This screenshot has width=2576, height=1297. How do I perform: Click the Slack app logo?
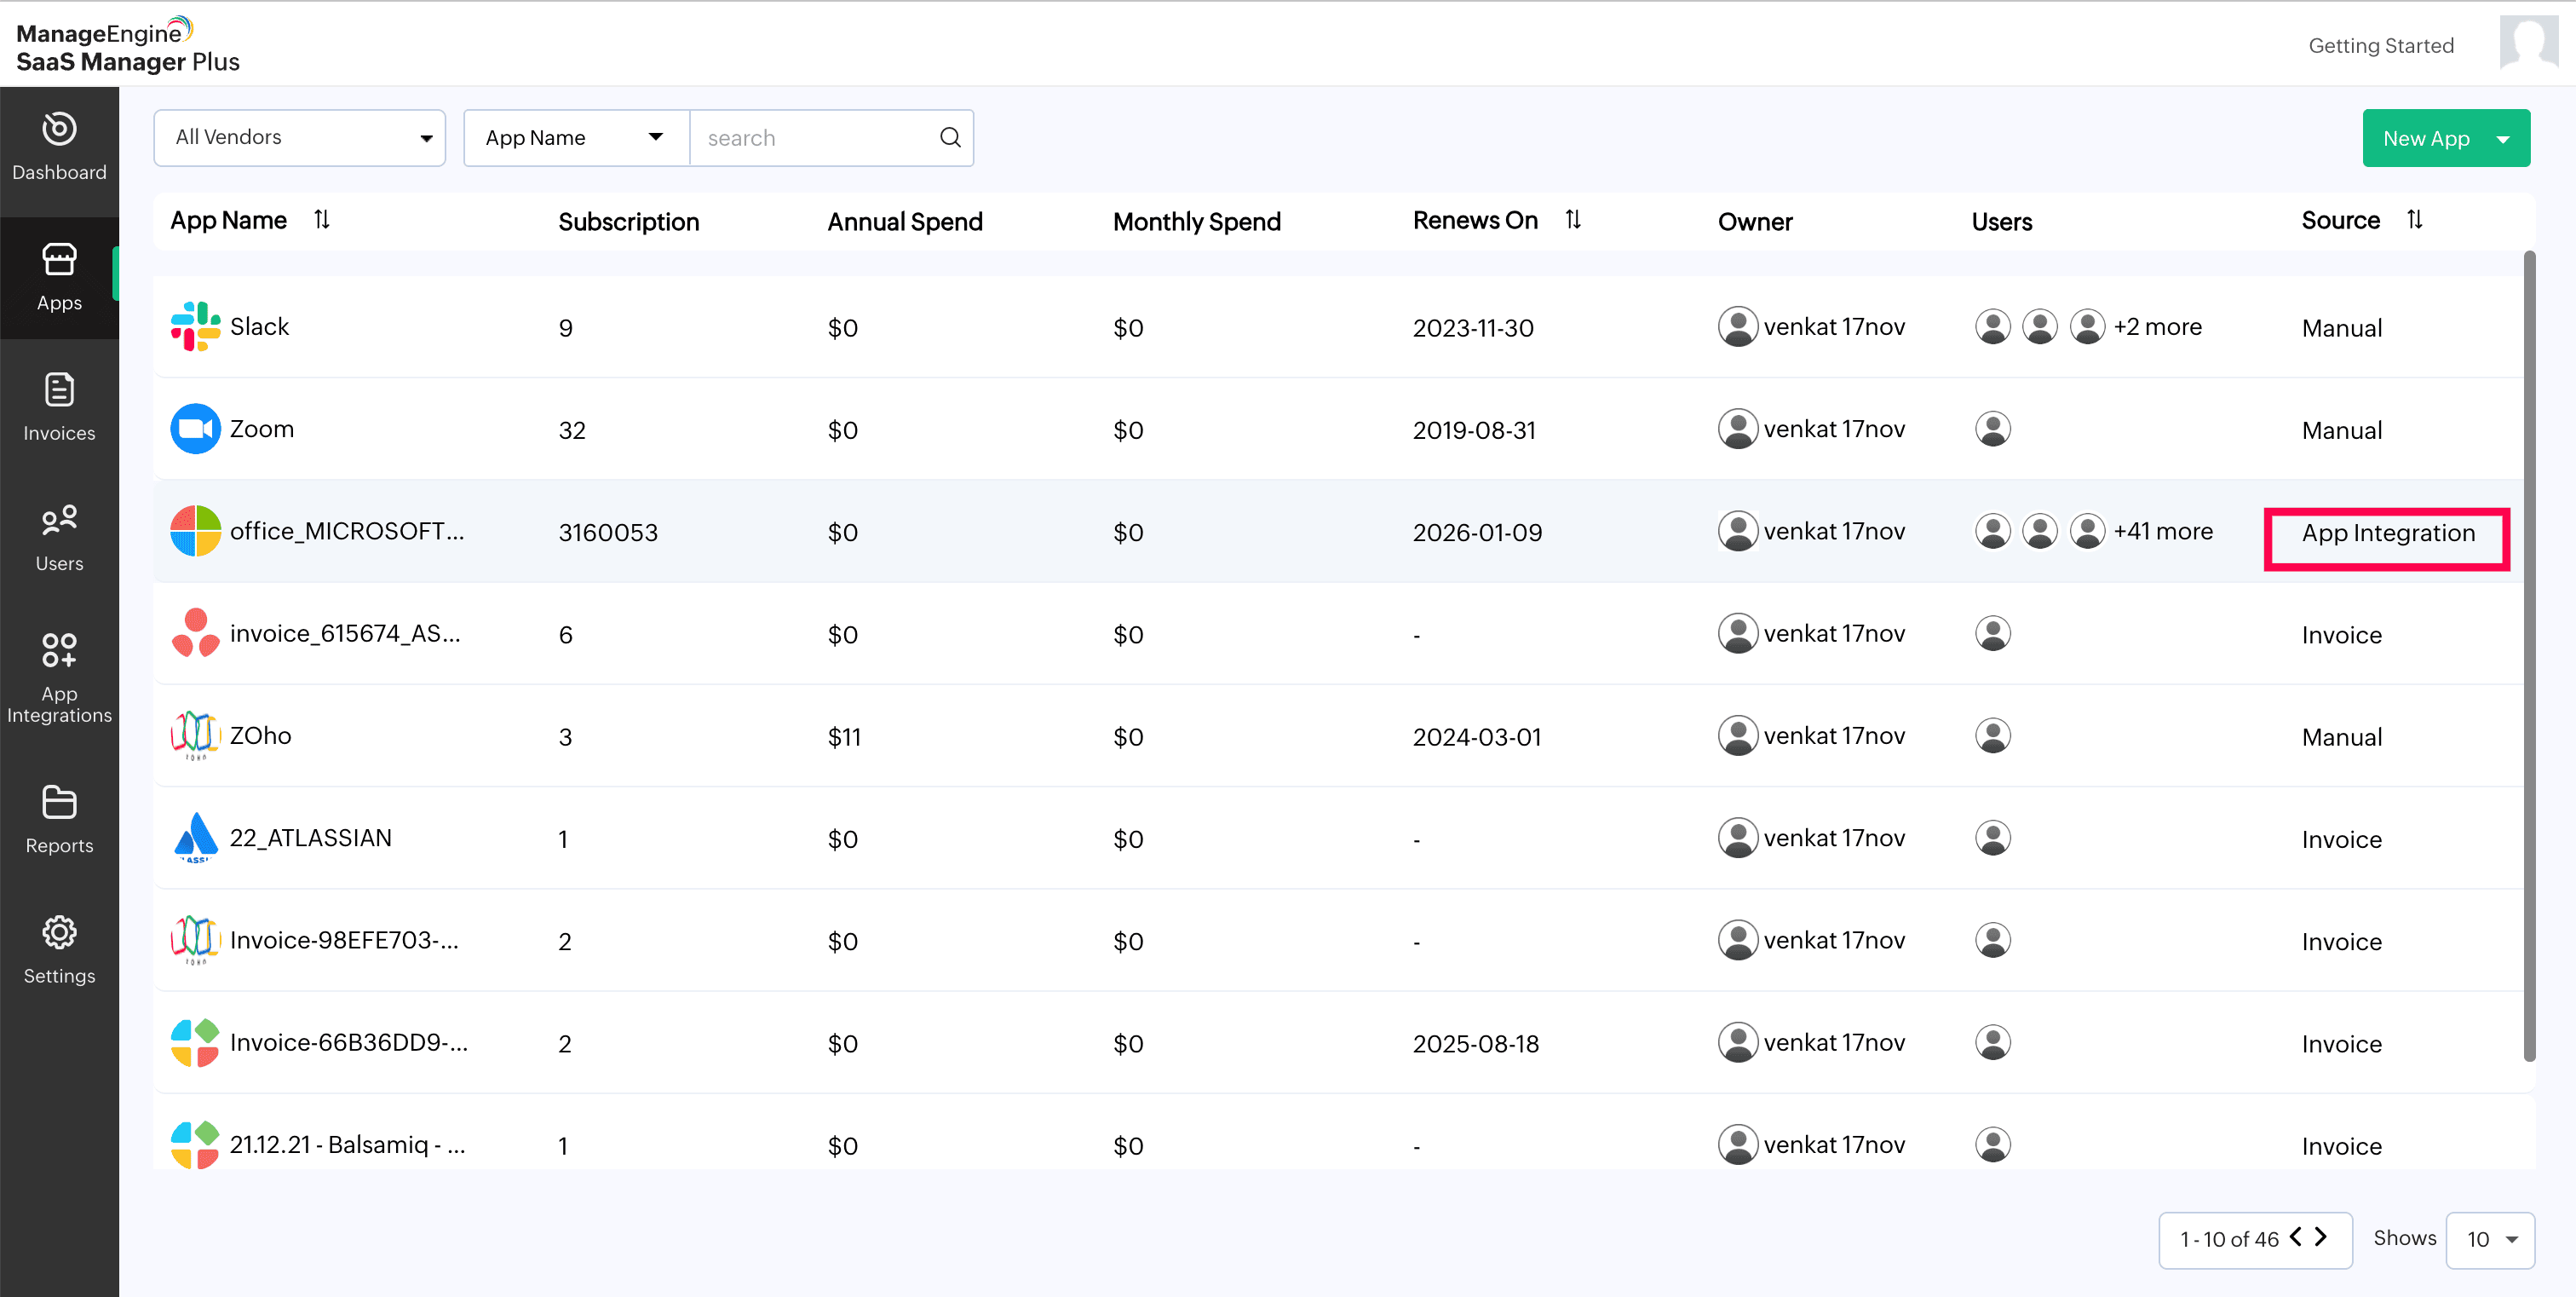195,327
